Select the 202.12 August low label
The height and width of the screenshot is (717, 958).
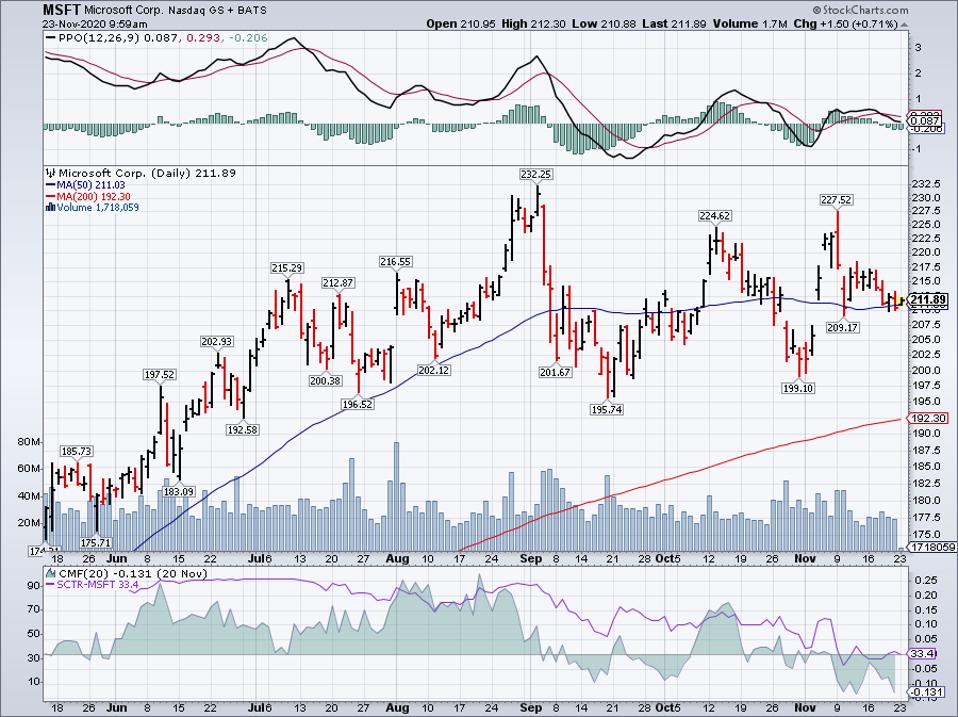(434, 369)
